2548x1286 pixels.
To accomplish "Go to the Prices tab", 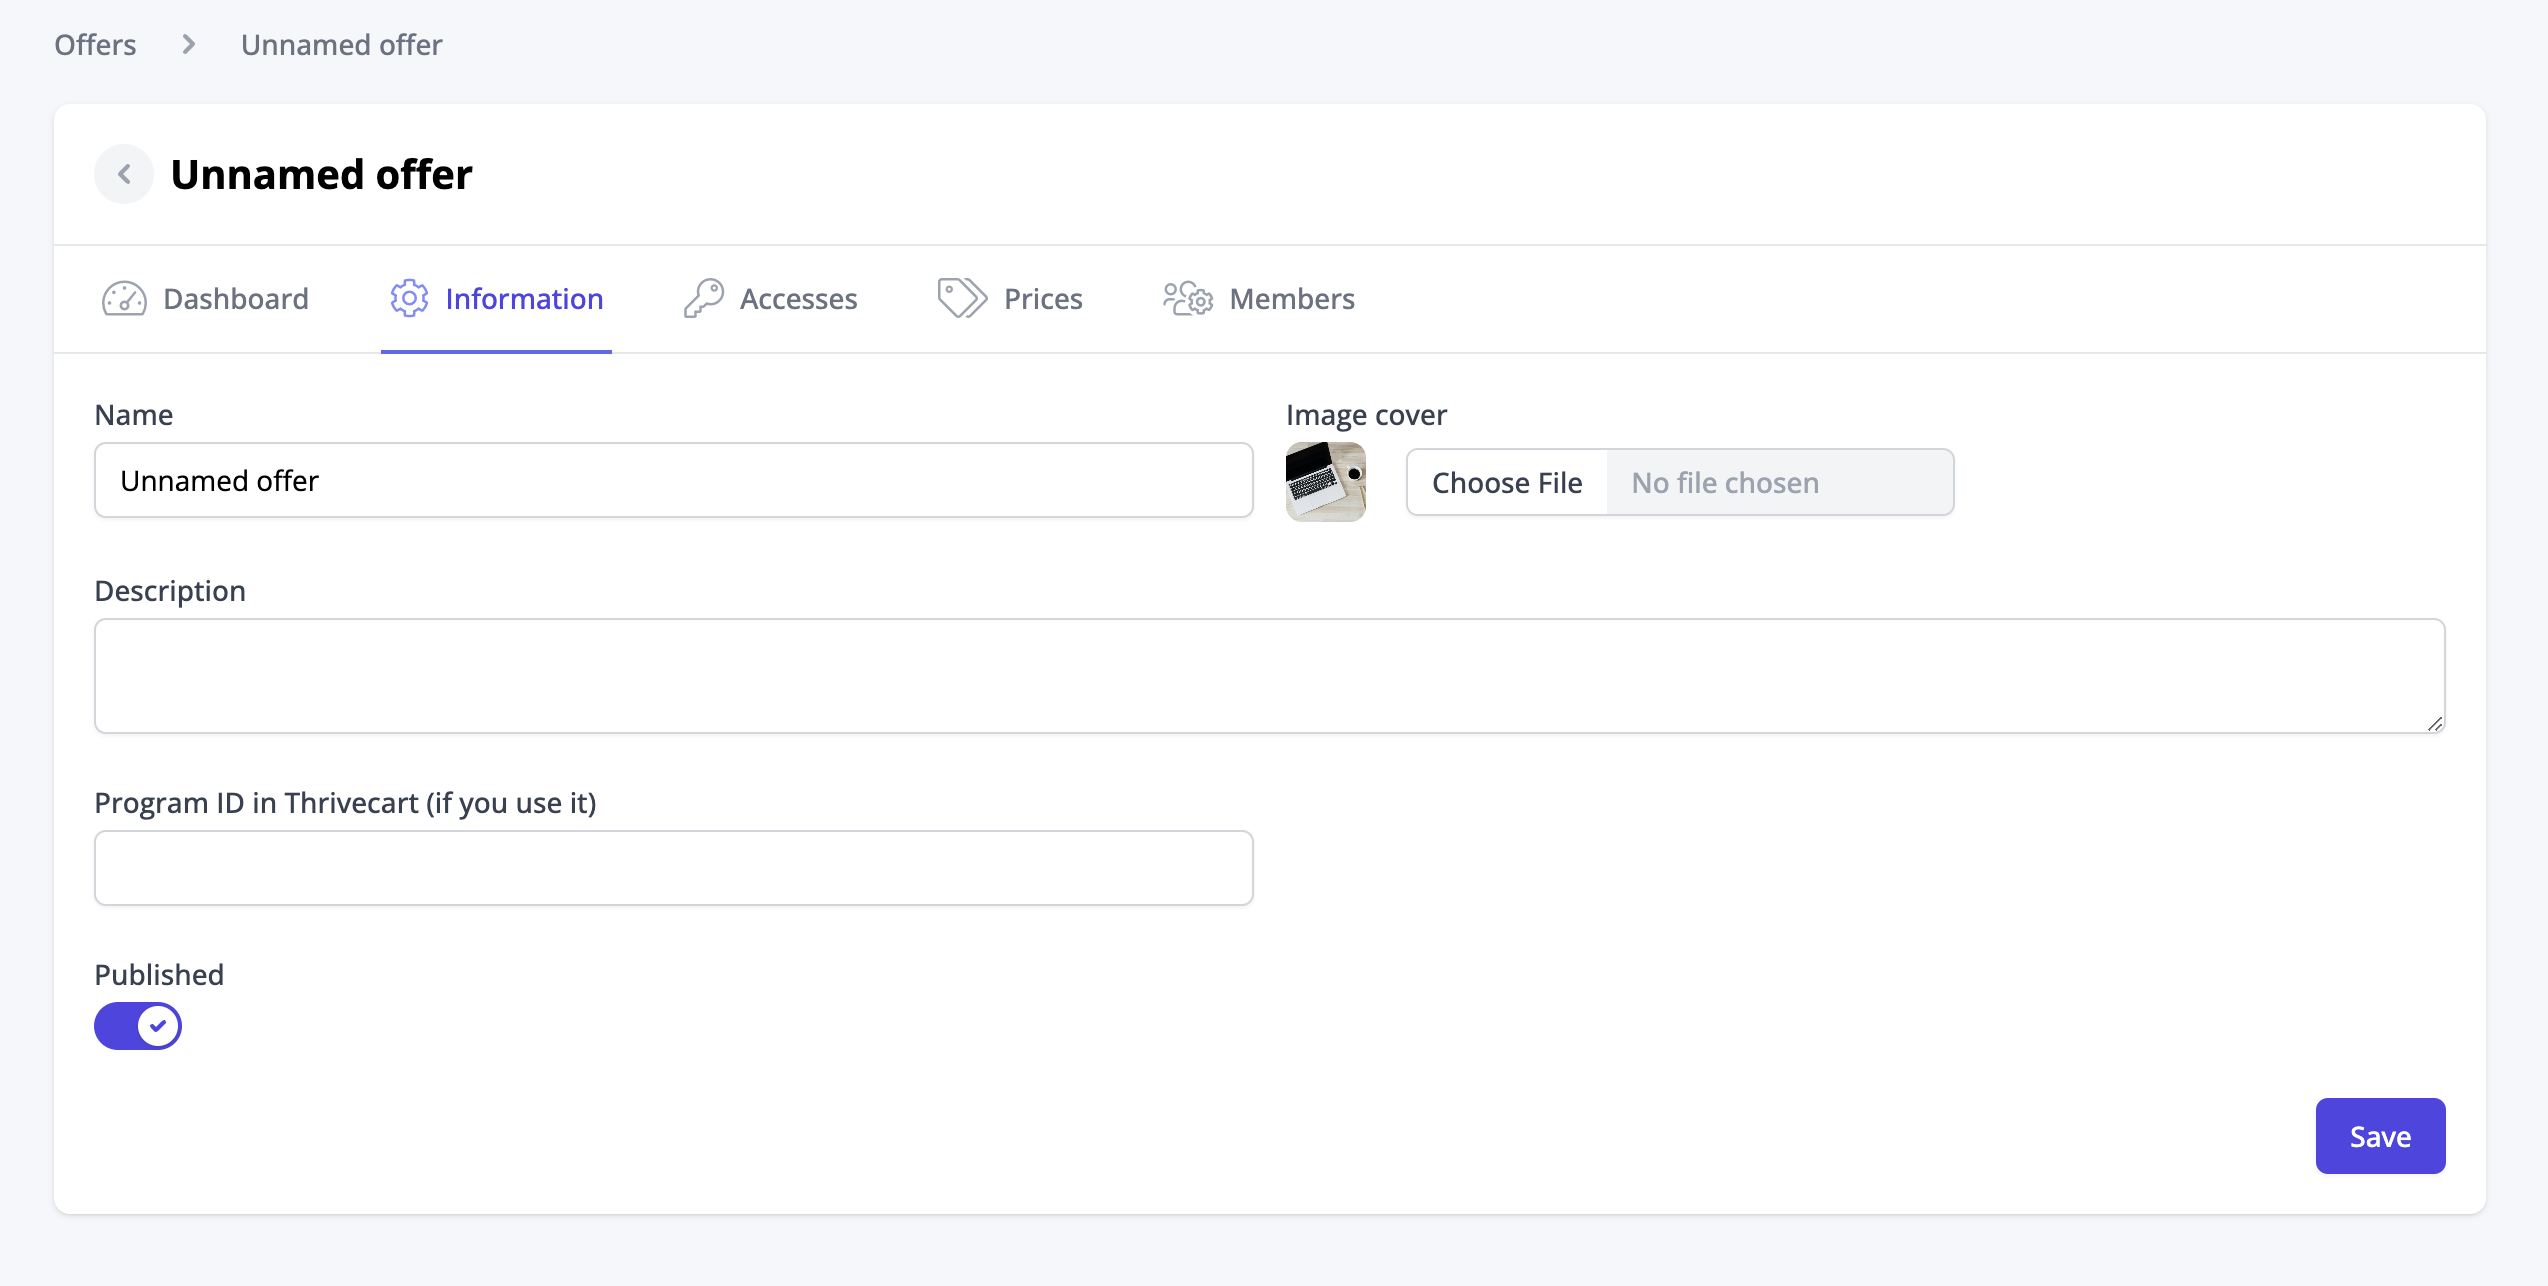I will [x=1010, y=299].
